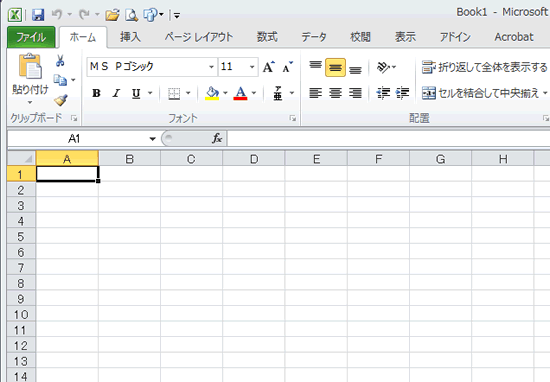
Task: Click the Decrease Indent icon
Action: [383, 93]
